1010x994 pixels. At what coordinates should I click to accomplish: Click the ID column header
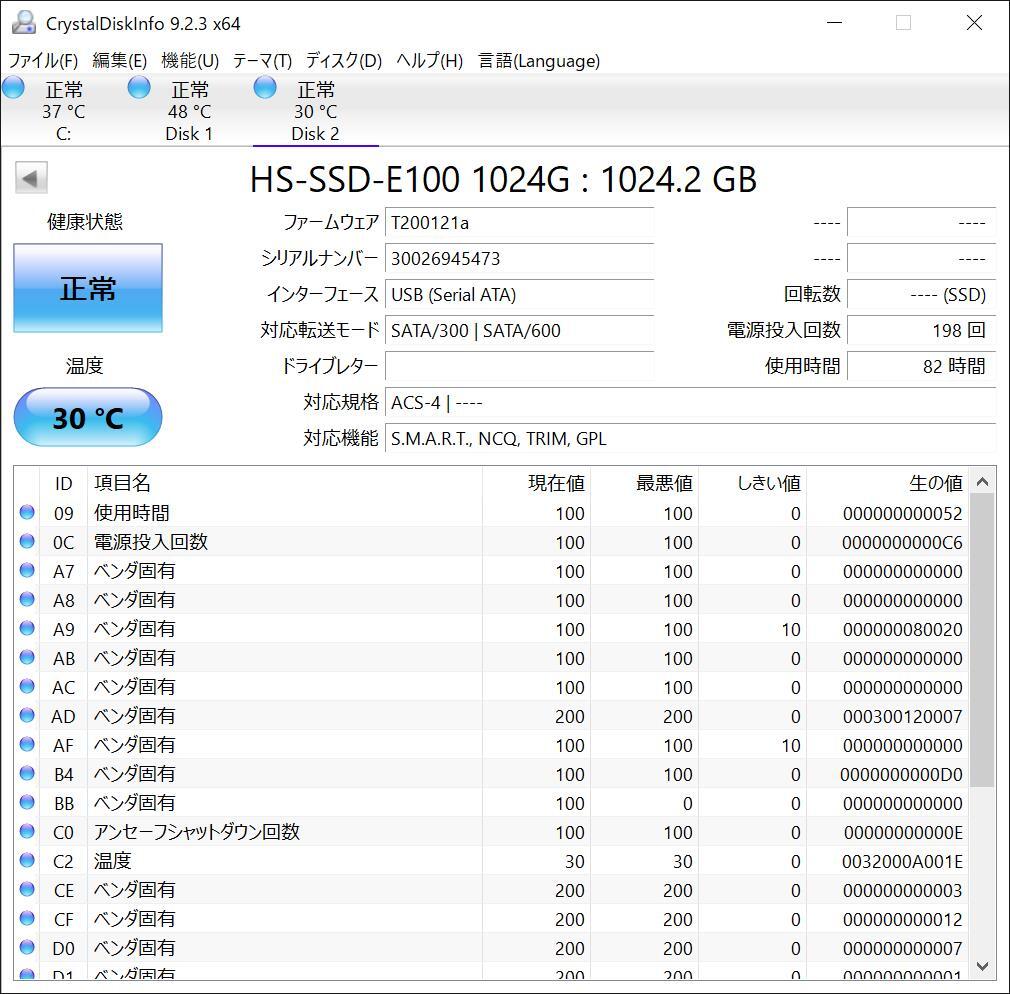click(x=63, y=483)
